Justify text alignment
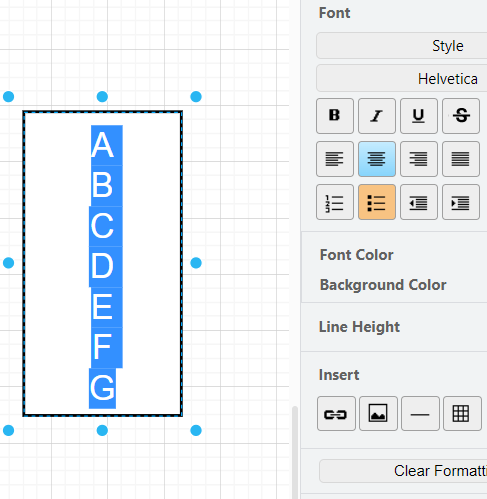Screen dimensions: 487x499 pyautogui.click(x=461, y=159)
